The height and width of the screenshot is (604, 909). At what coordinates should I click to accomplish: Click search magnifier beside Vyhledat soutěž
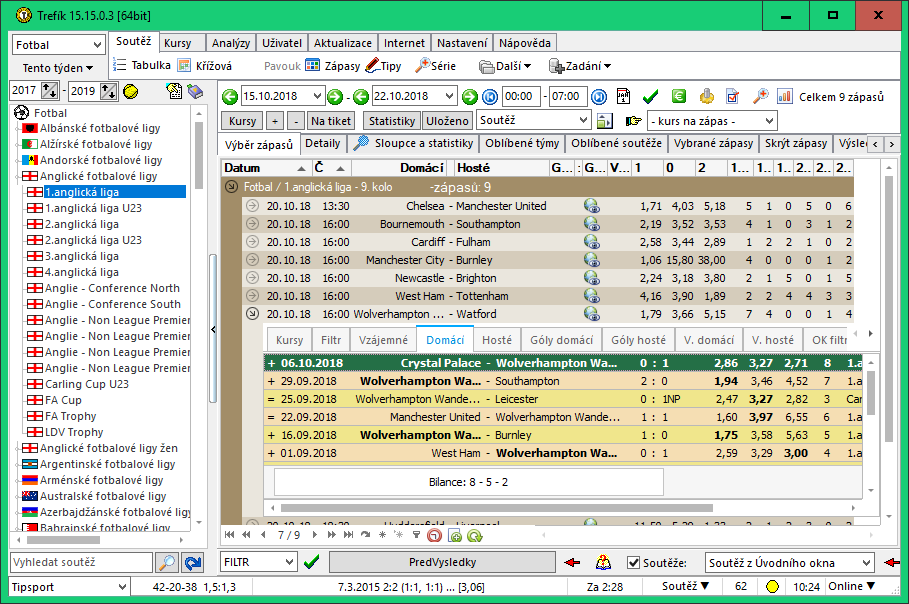coord(167,562)
